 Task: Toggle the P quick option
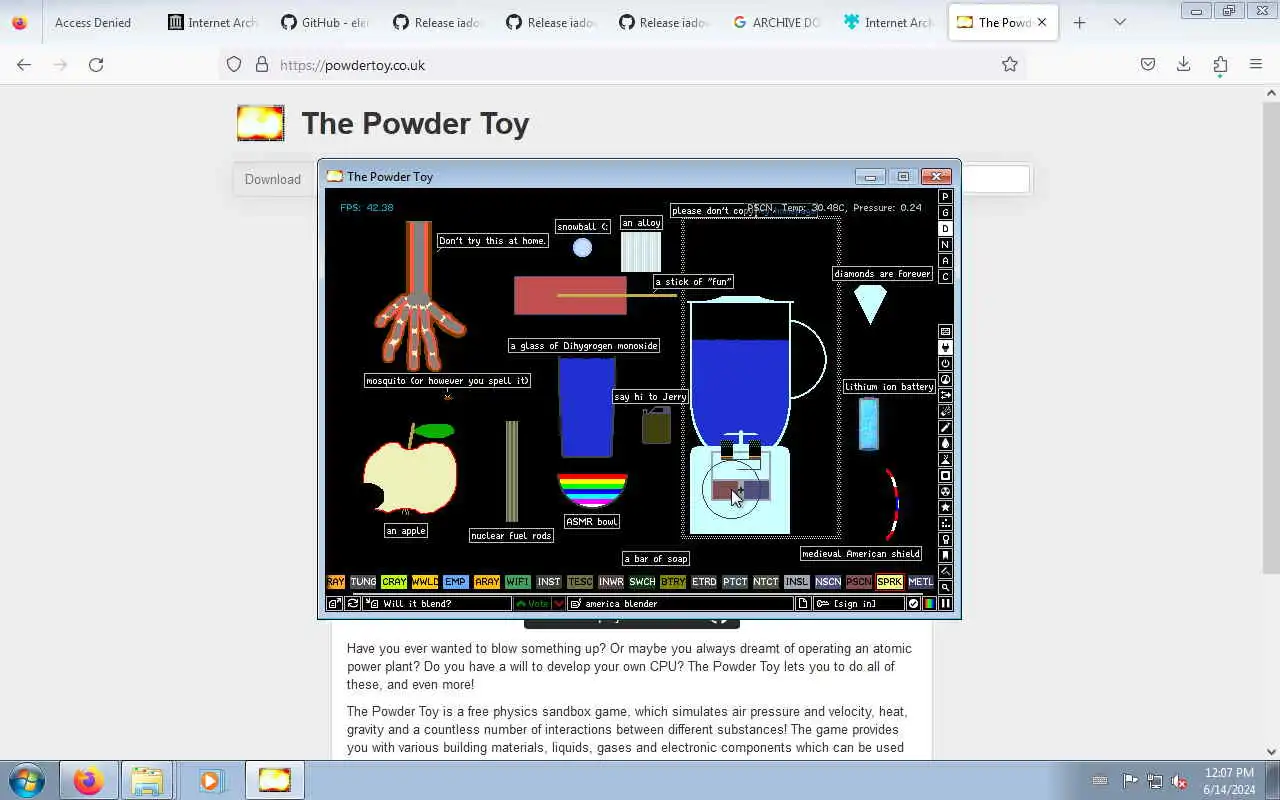[x=945, y=196]
